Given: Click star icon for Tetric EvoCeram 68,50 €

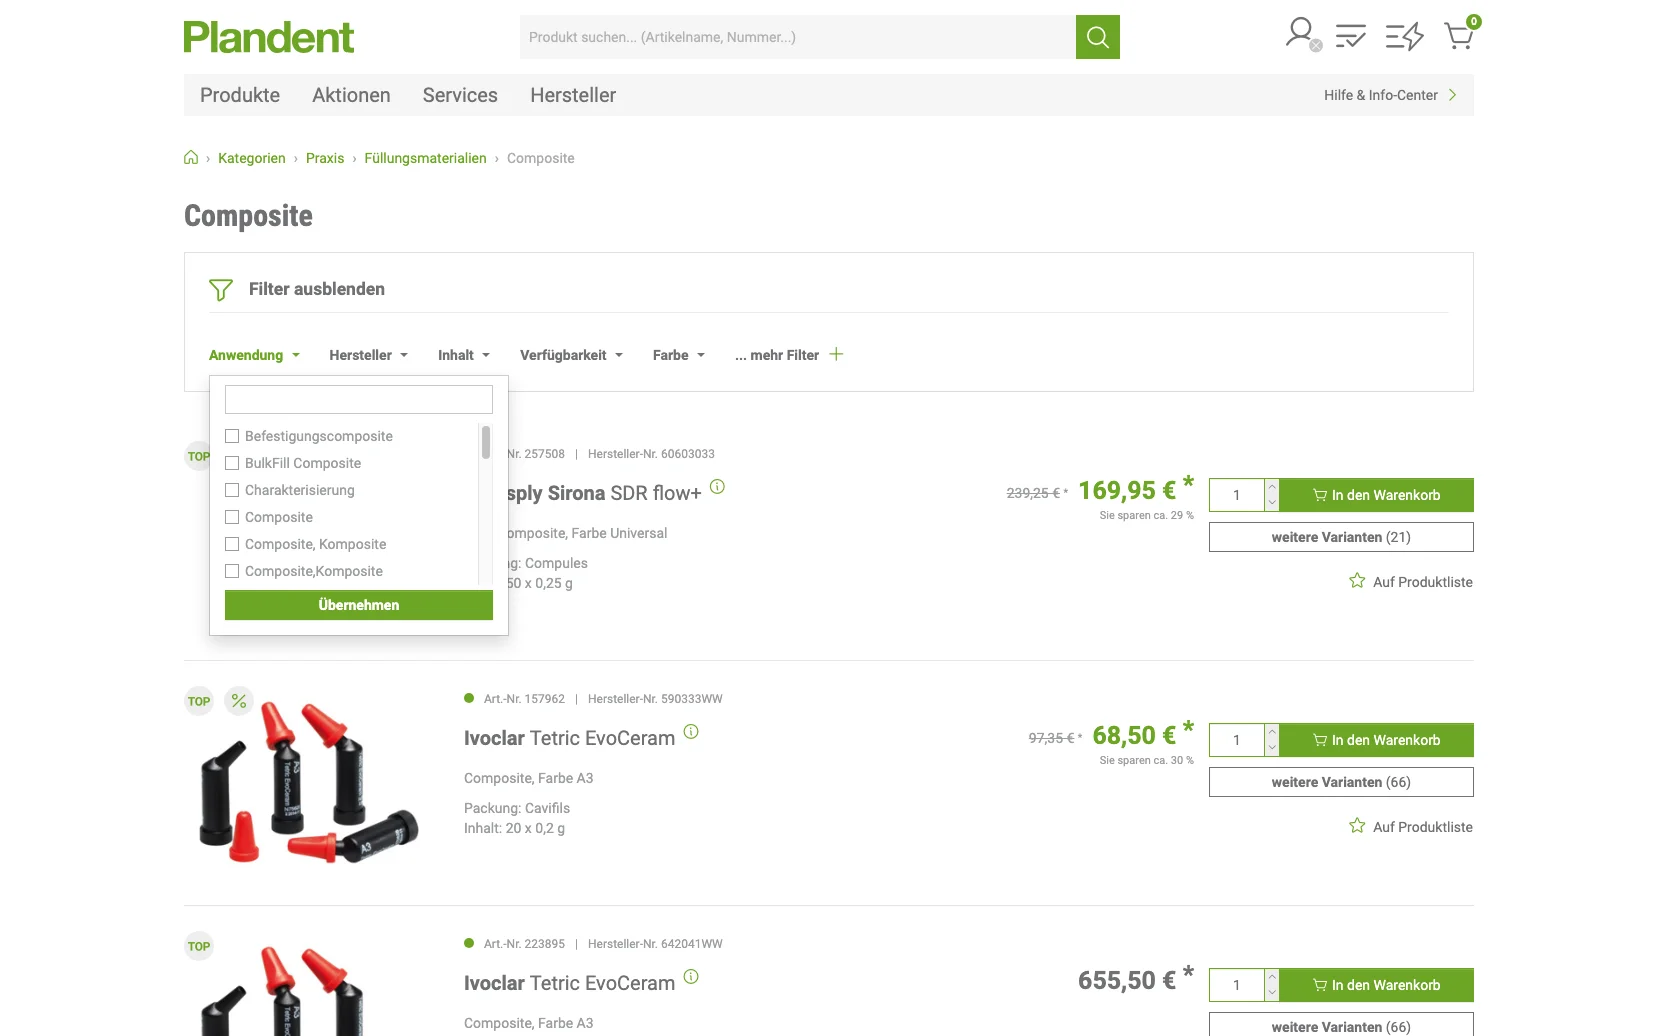Looking at the screenshot, I should pos(1357,826).
